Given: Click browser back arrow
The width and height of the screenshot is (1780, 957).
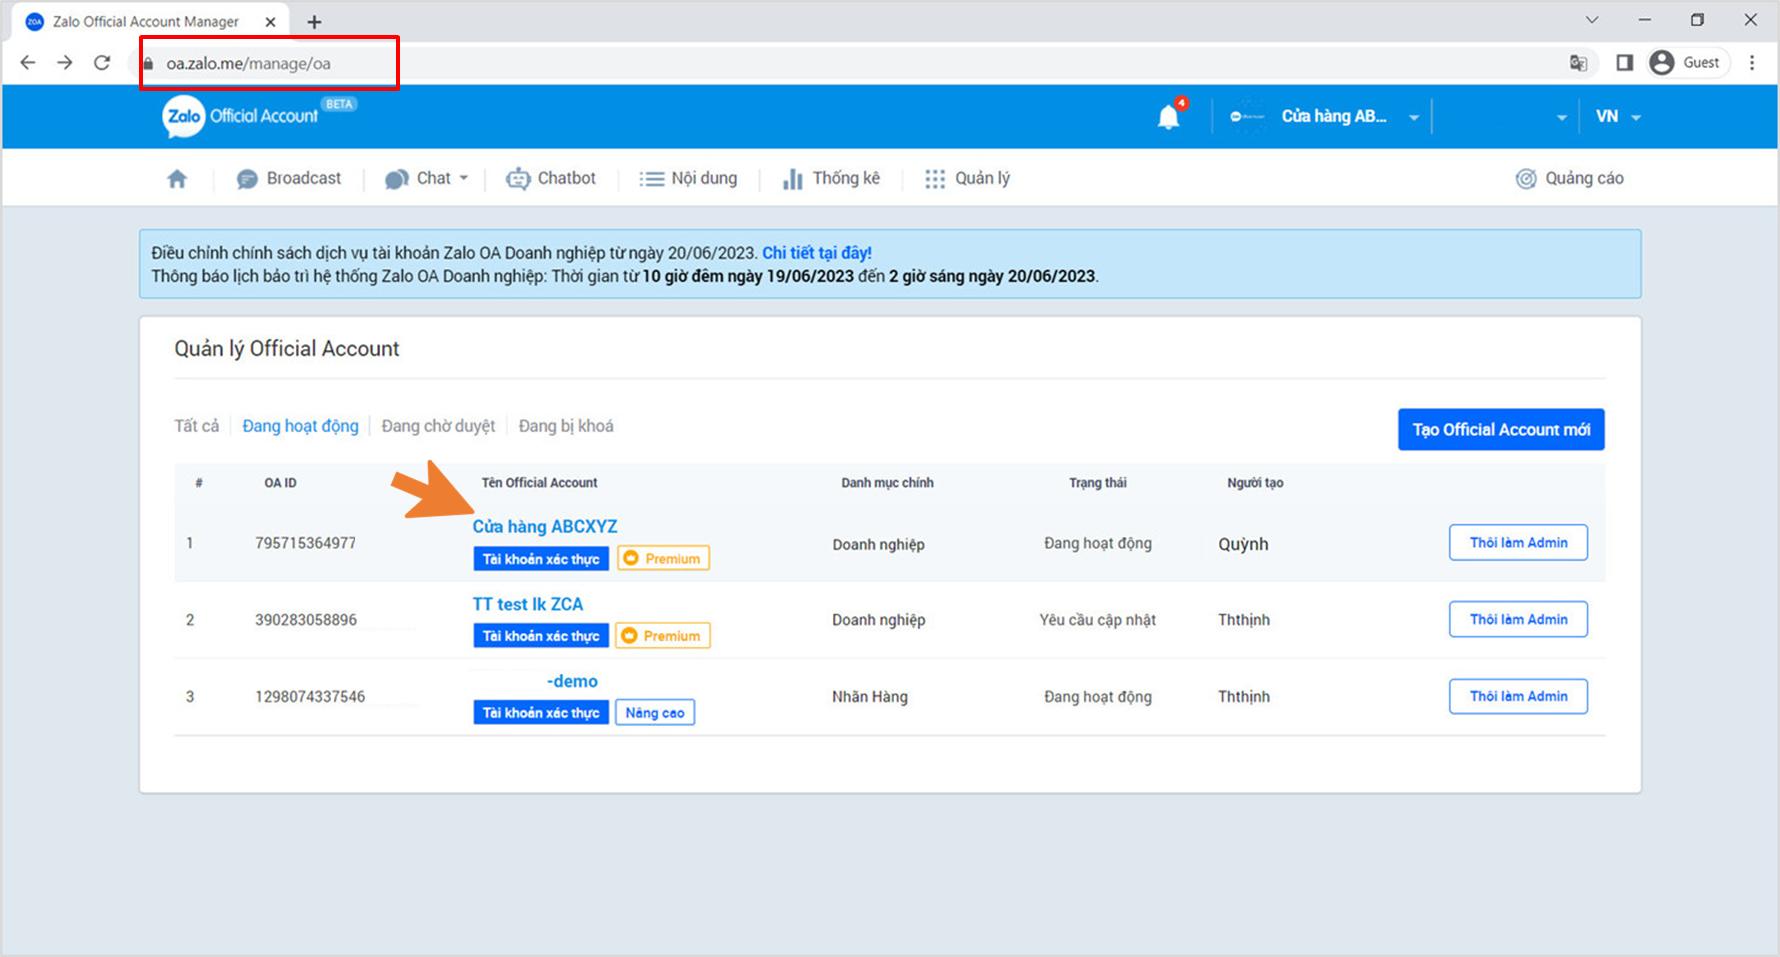Looking at the screenshot, I should (28, 63).
